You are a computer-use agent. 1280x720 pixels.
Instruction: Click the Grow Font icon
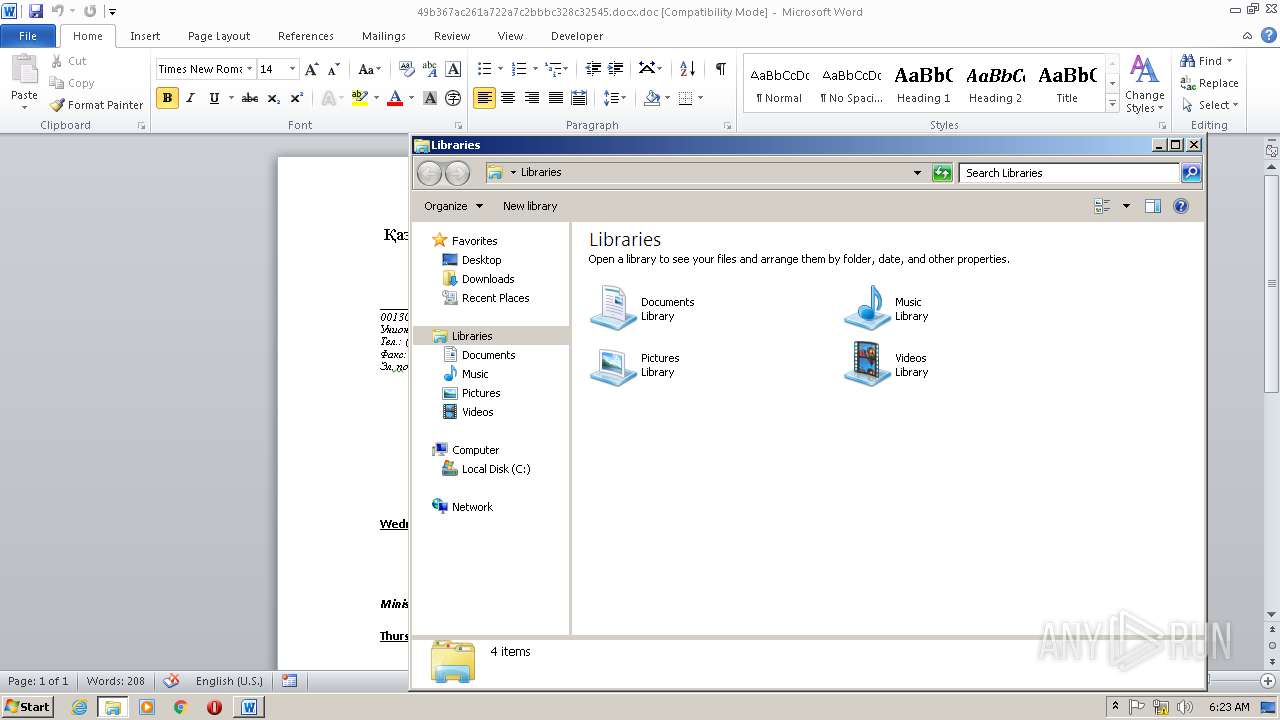pyautogui.click(x=312, y=69)
